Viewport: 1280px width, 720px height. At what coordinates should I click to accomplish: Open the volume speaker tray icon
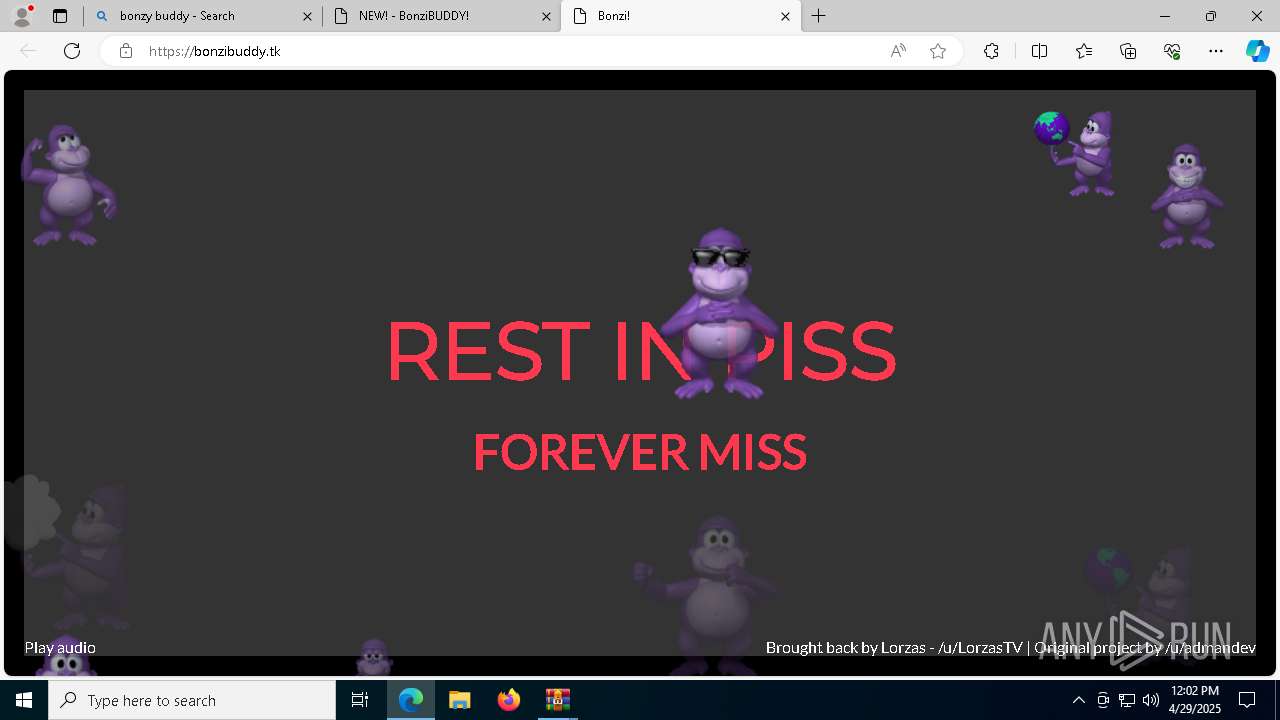point(1151,700)
